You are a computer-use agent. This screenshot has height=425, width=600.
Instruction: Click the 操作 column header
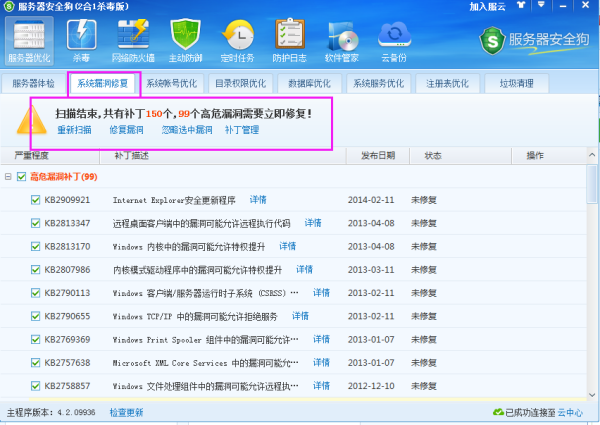click(549, 156)
